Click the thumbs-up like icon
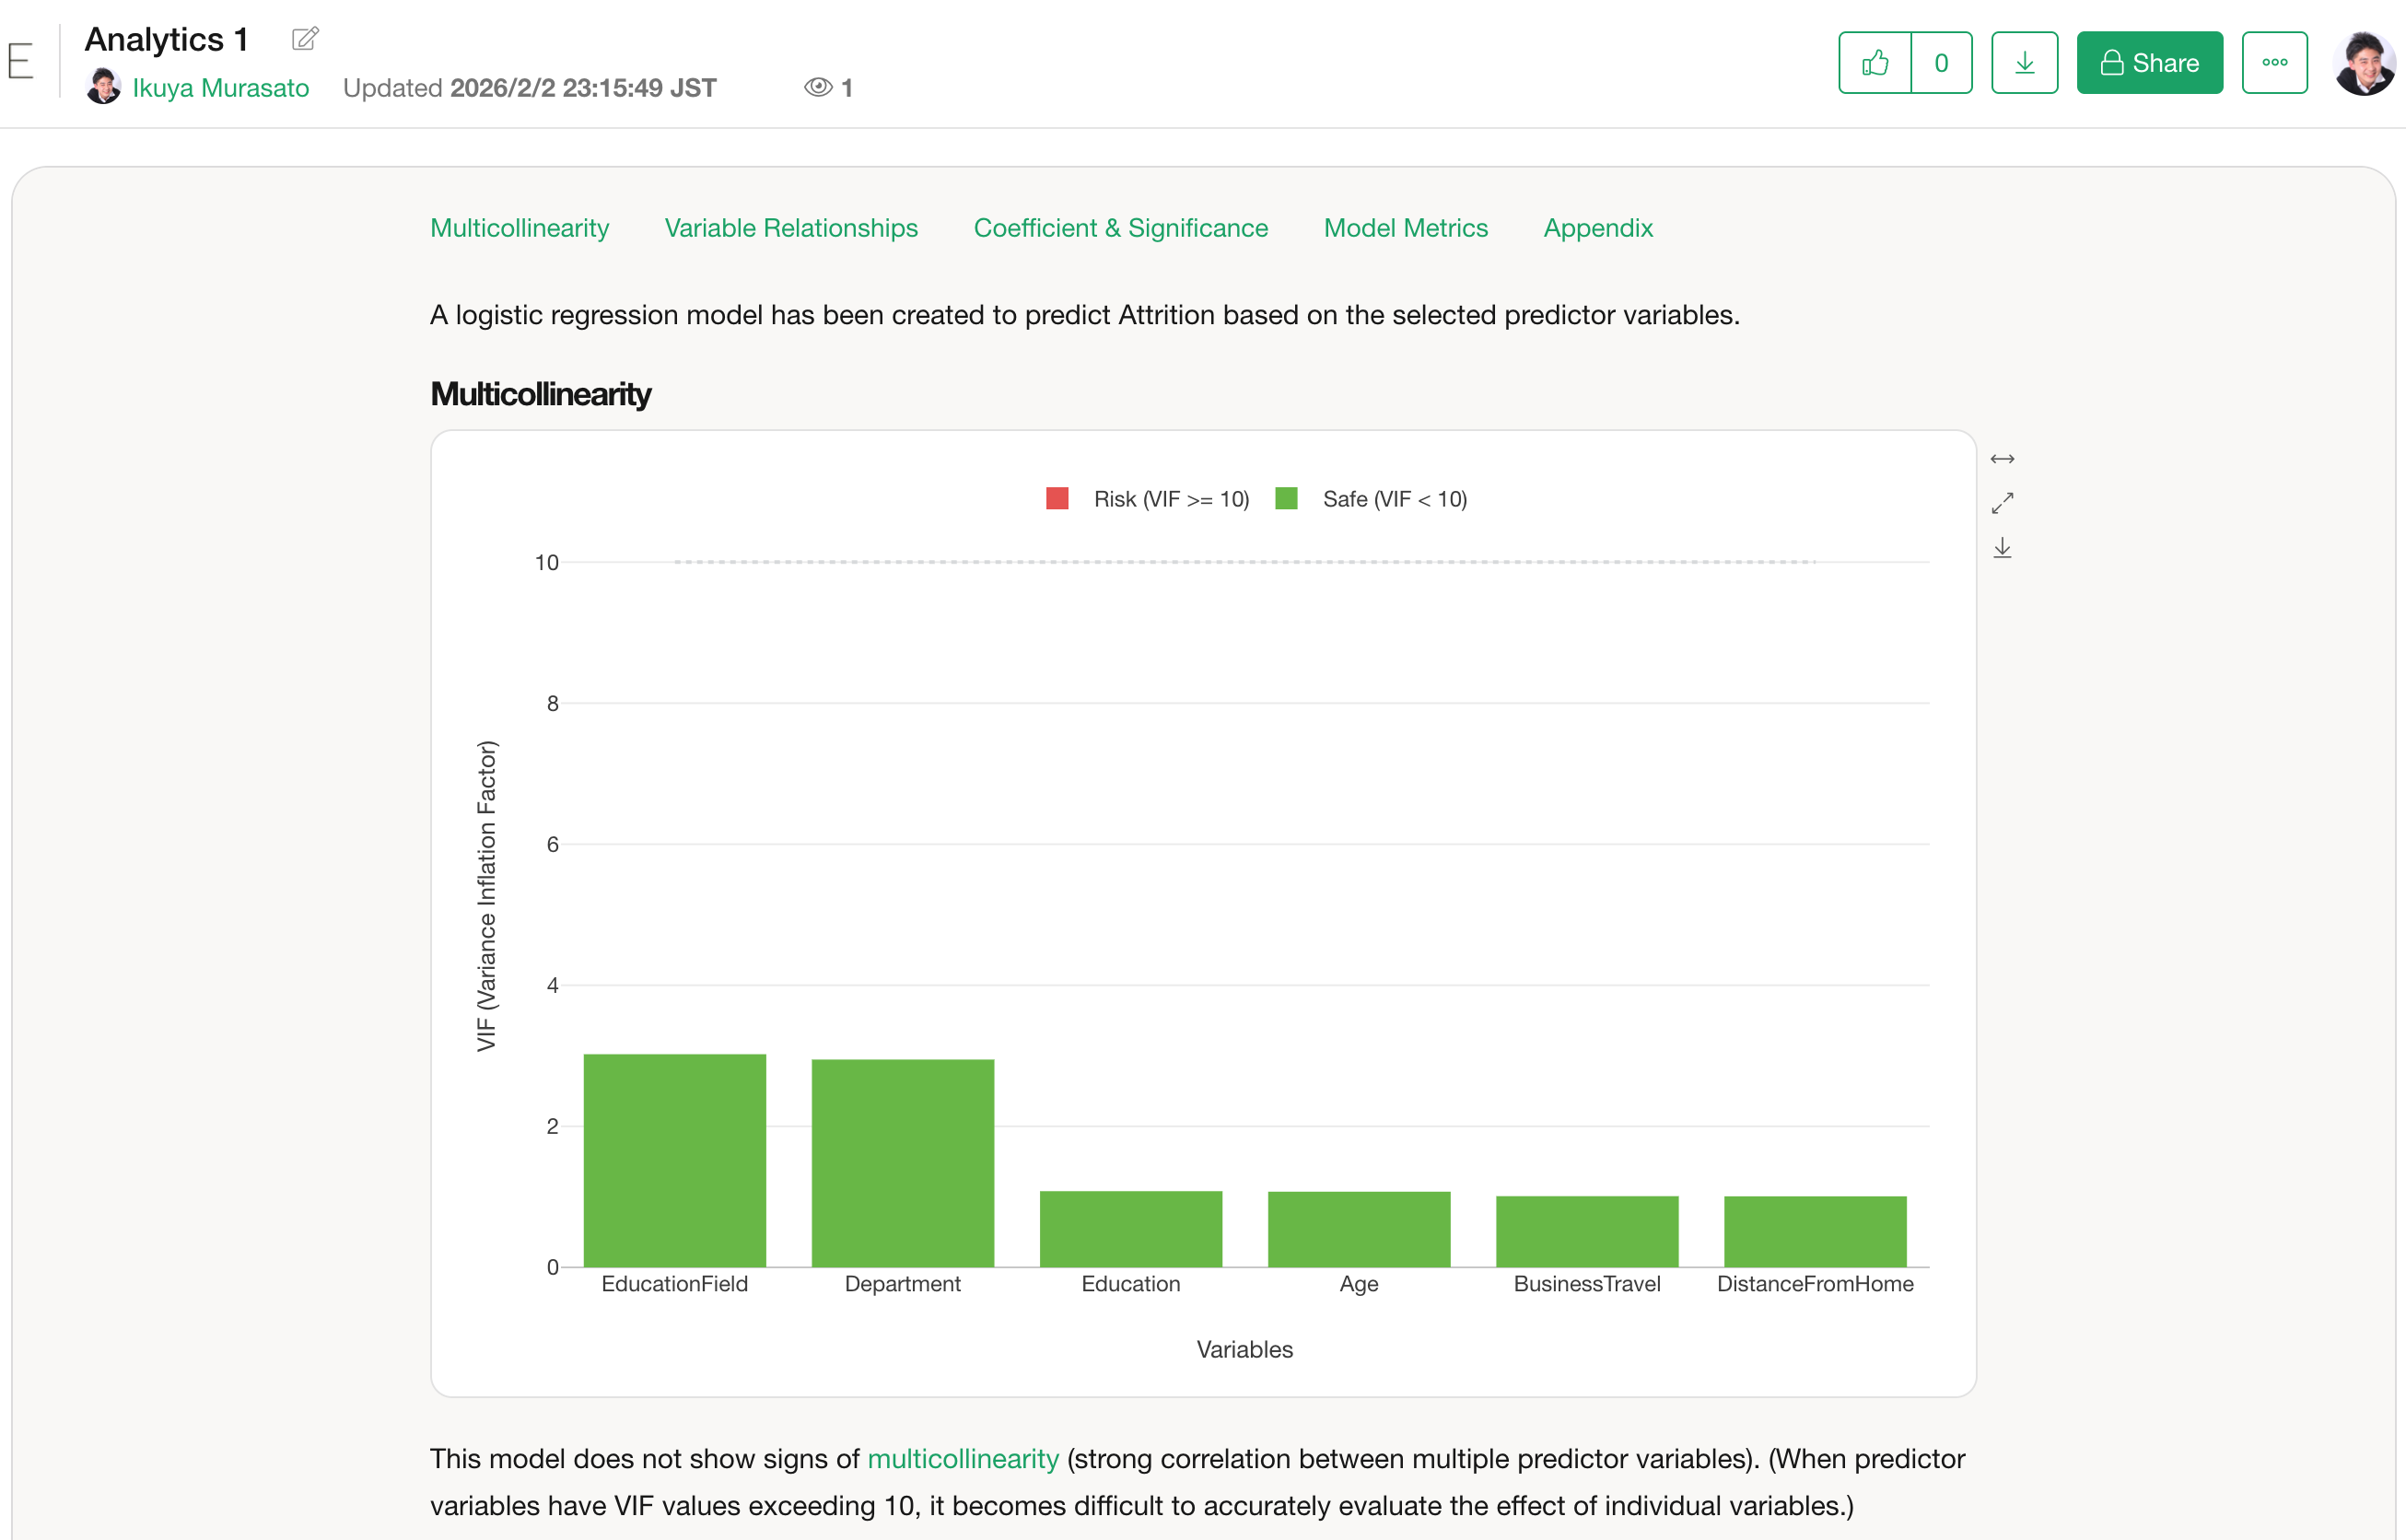Viewport: 2406px width, 1540px height. click(1875, 63)
